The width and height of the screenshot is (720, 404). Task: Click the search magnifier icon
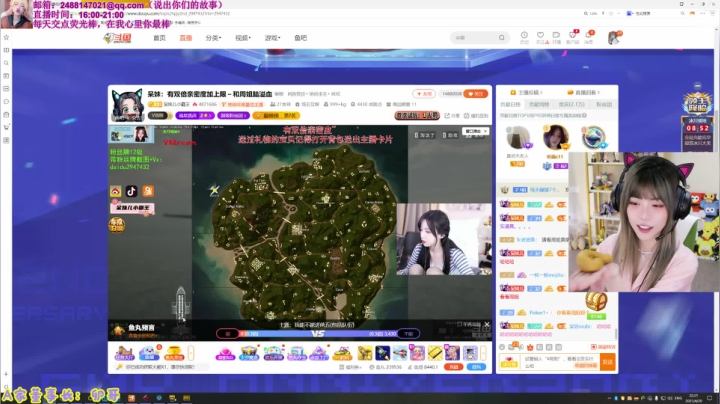(x=502, y=38)
